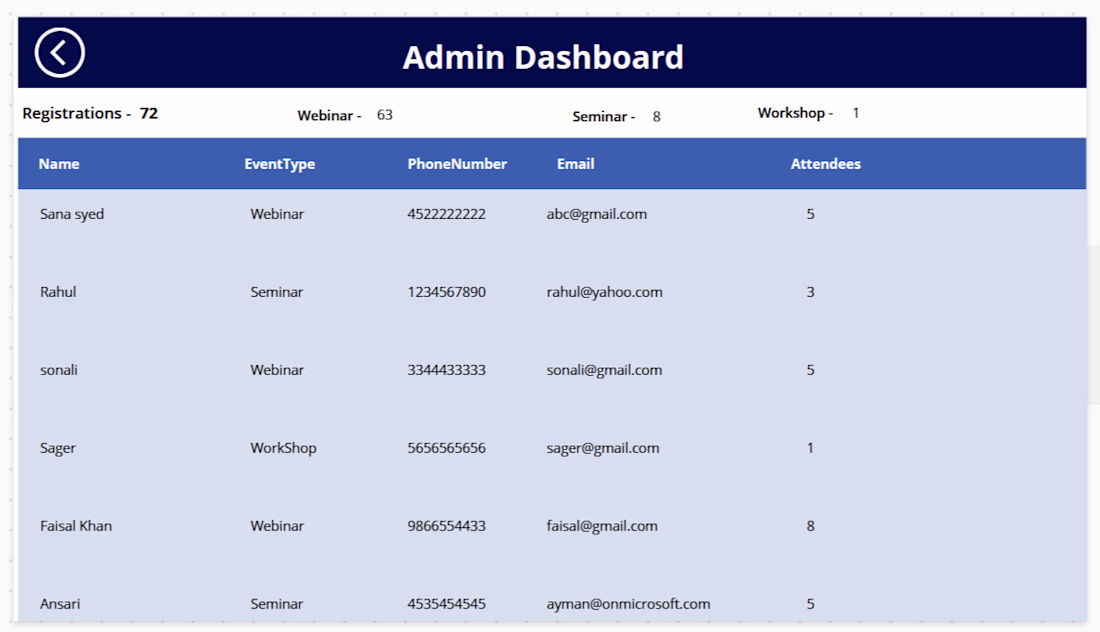
Task: Select the name Sana syed
Action: point(72,214)
